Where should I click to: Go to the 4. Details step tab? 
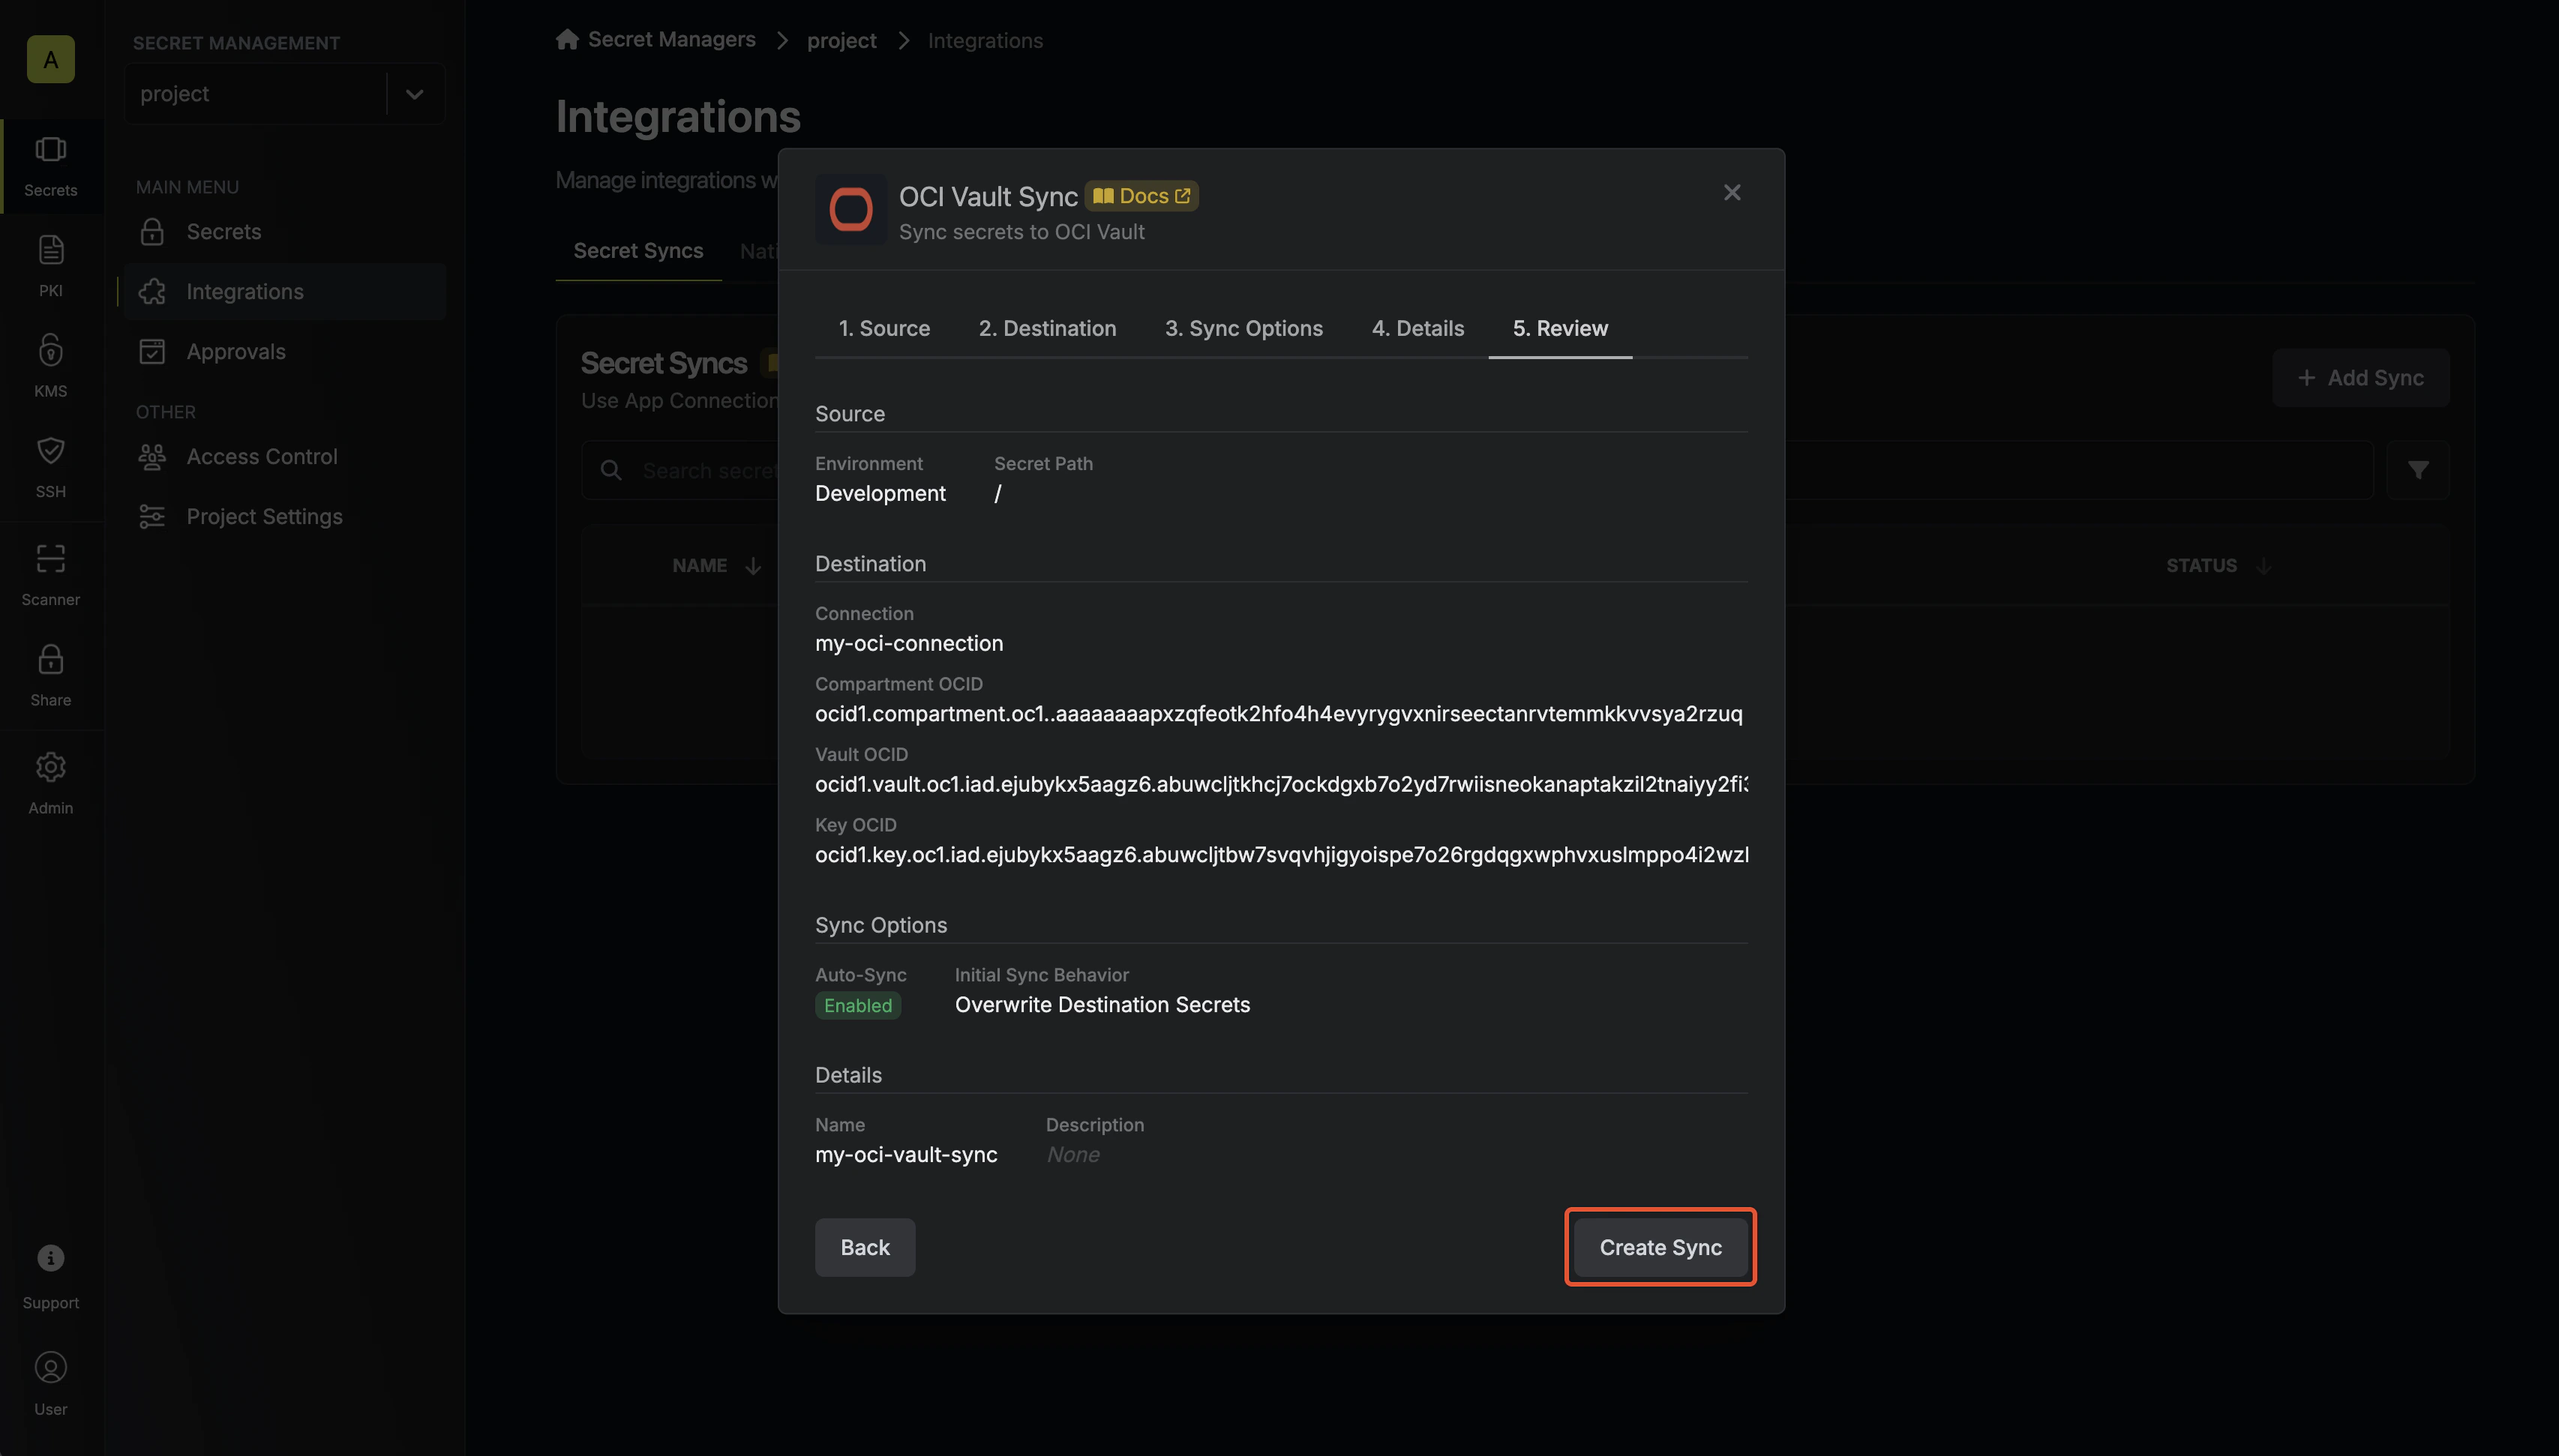coord(1417,329)
